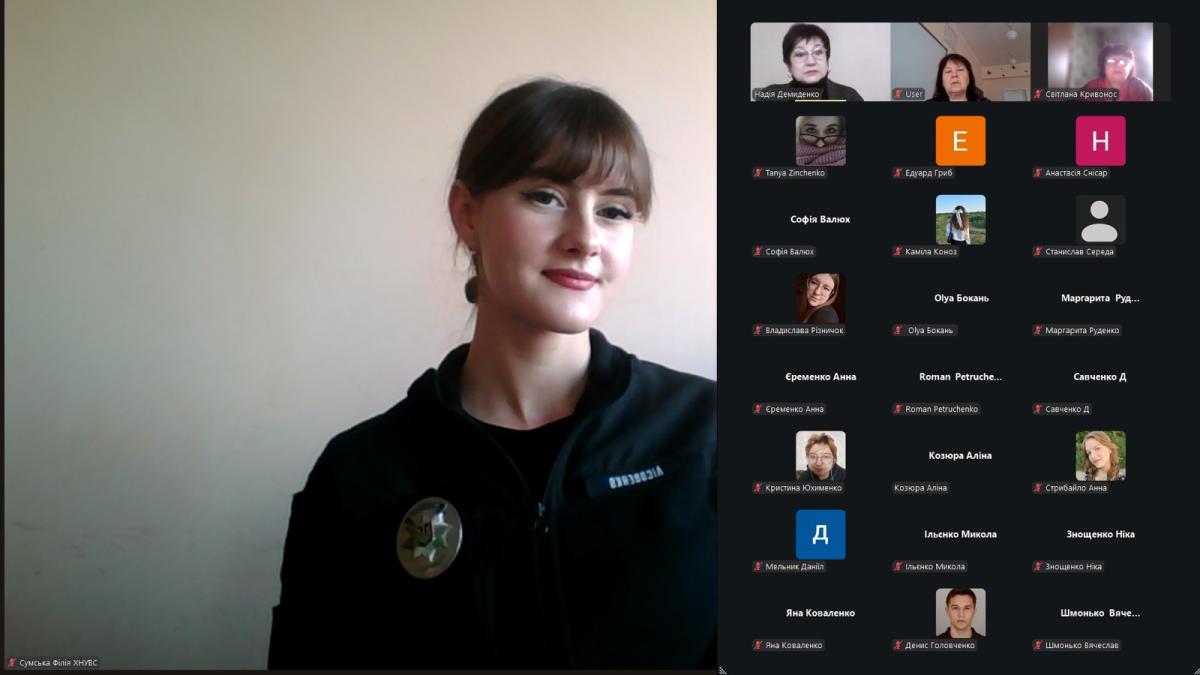Click the 'Світлана Кривонос' name label

[x=1081, y=94]
